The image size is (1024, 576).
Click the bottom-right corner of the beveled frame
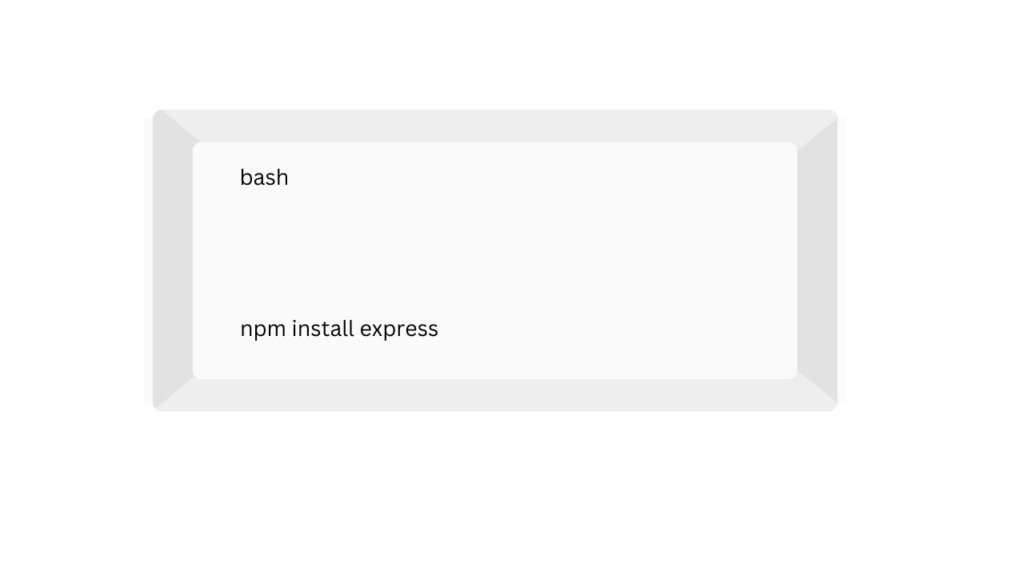(830, 403)
